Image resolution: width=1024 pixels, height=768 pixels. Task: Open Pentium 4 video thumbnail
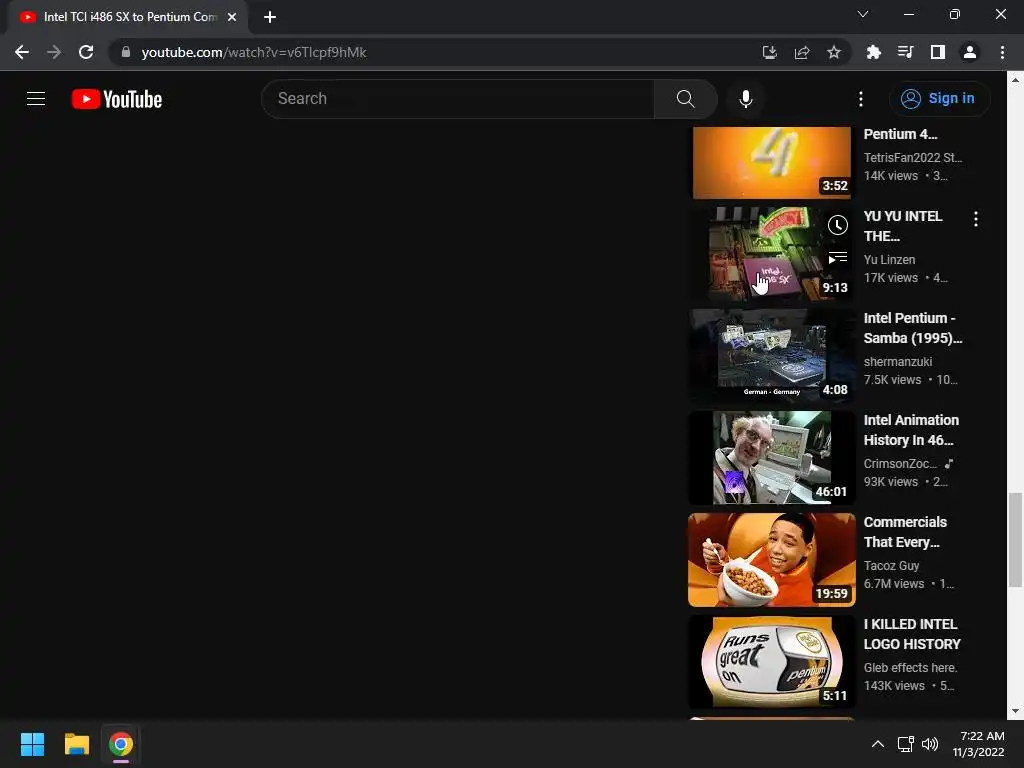click(772, 163)
